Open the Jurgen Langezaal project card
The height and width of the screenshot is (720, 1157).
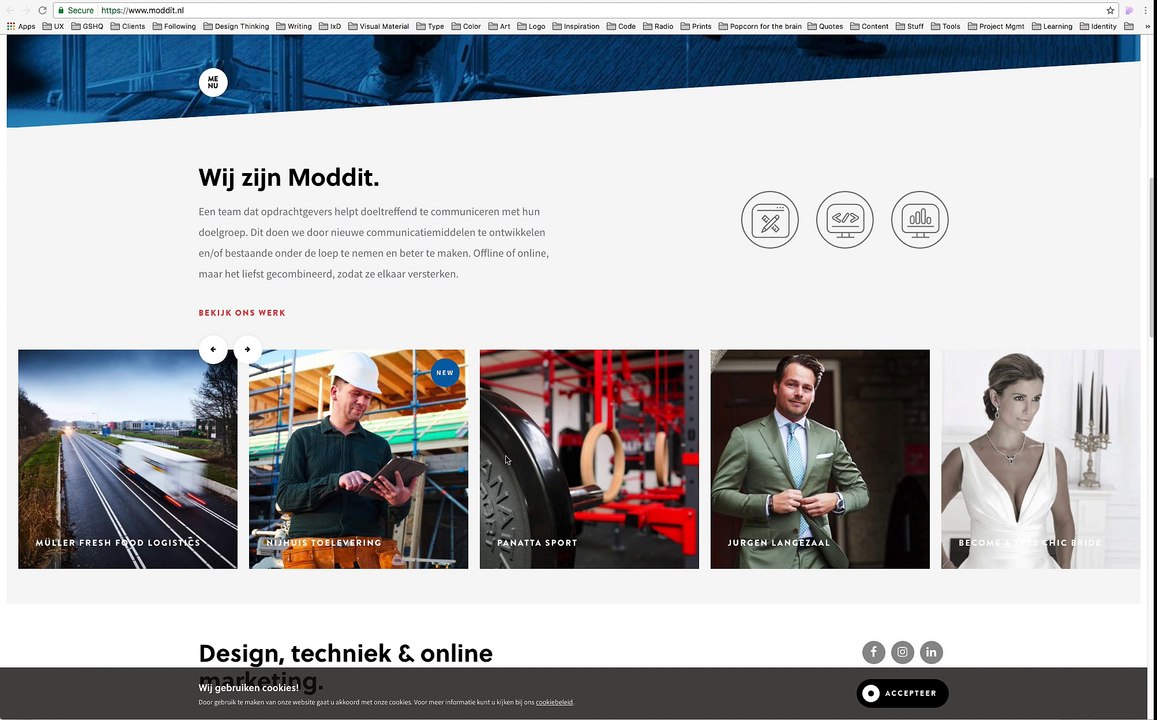tap(820, 459)
